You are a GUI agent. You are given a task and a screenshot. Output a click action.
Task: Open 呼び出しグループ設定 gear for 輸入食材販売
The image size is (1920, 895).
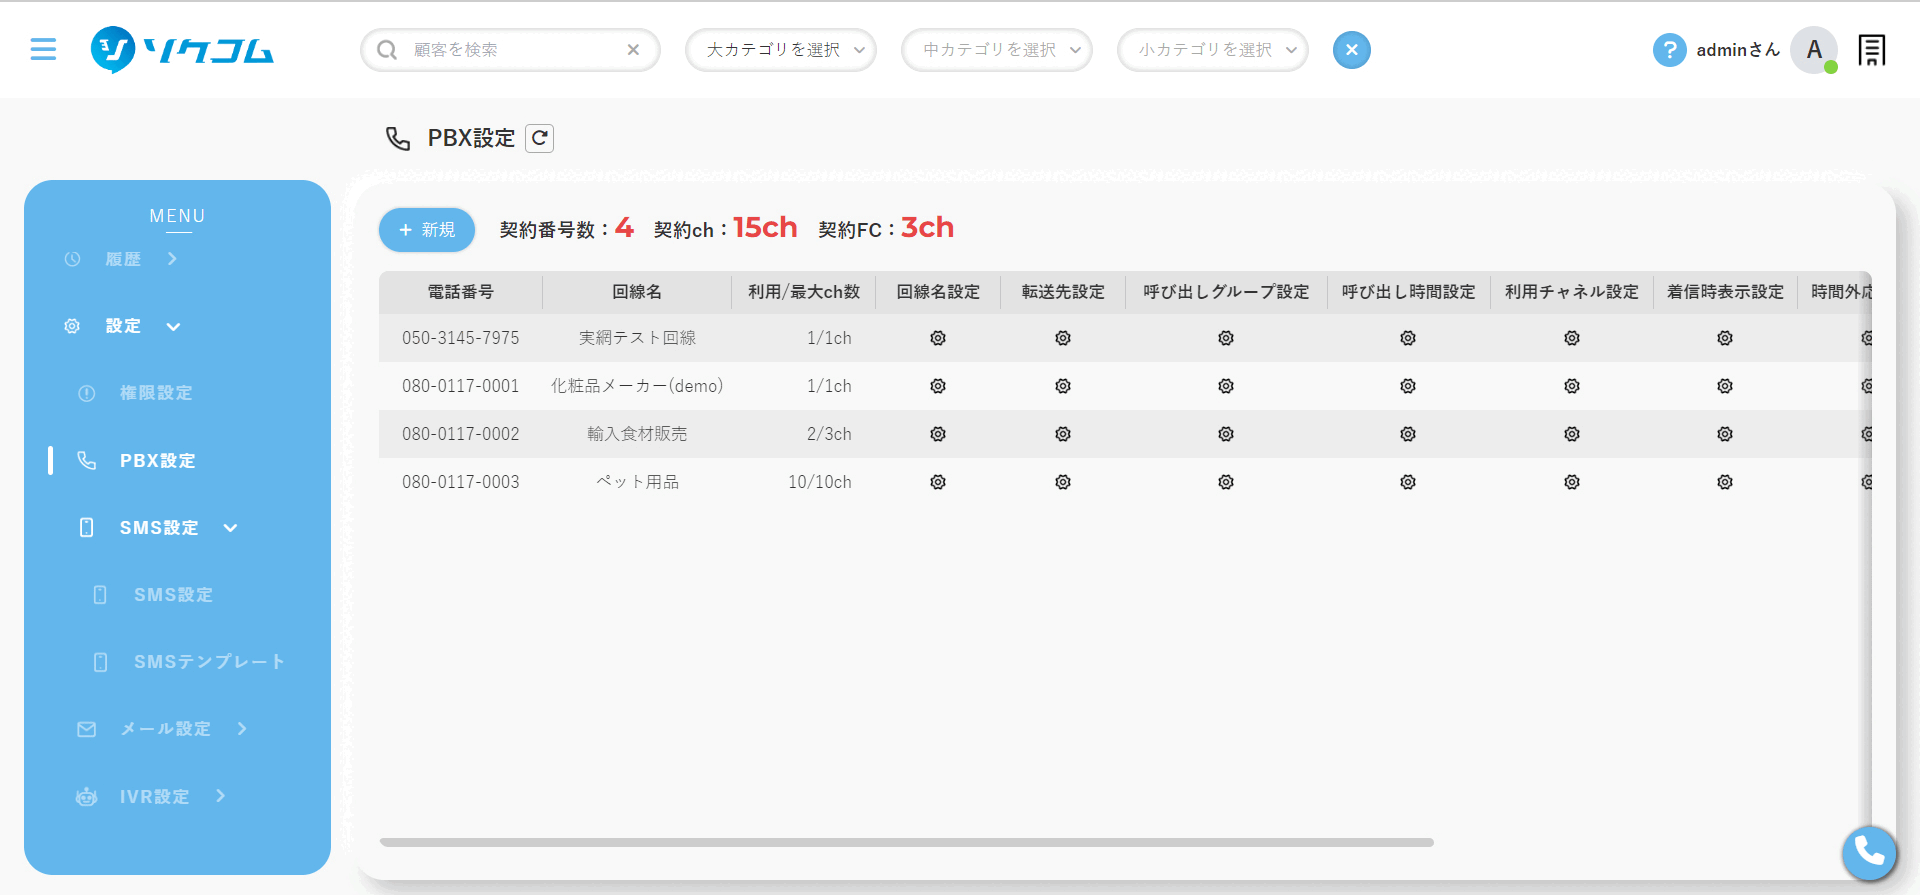coord(1226,434)
